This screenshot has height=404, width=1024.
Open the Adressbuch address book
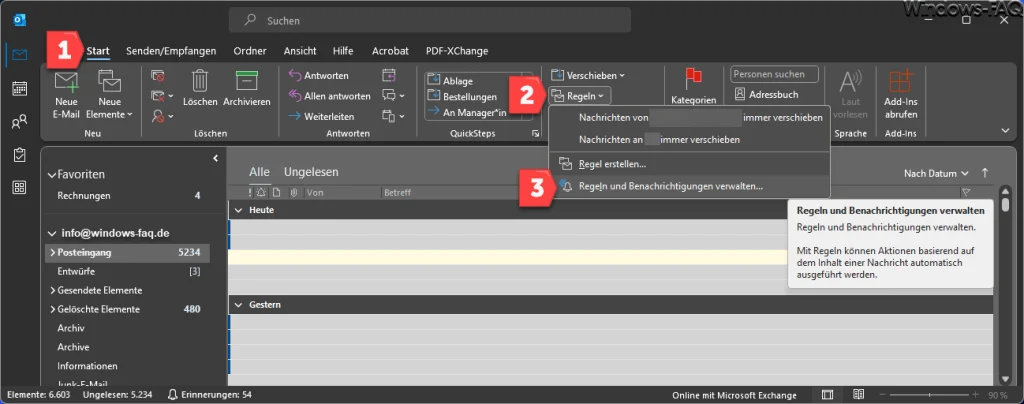click(x=767, y=94)
